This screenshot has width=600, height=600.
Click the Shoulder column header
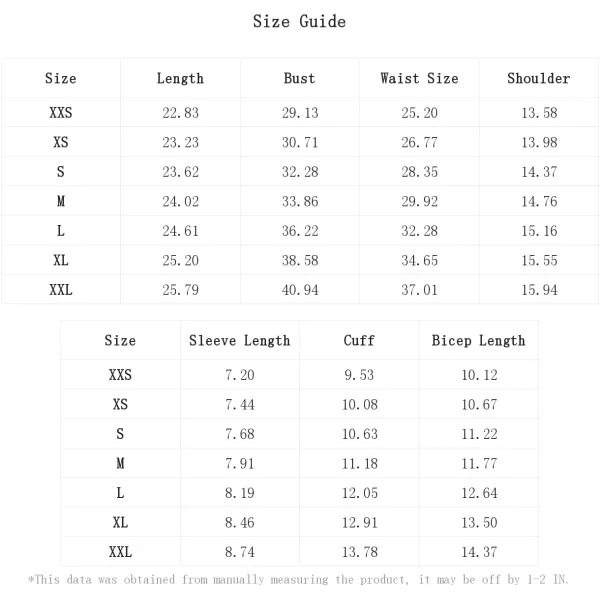click(x=538, y=78)
